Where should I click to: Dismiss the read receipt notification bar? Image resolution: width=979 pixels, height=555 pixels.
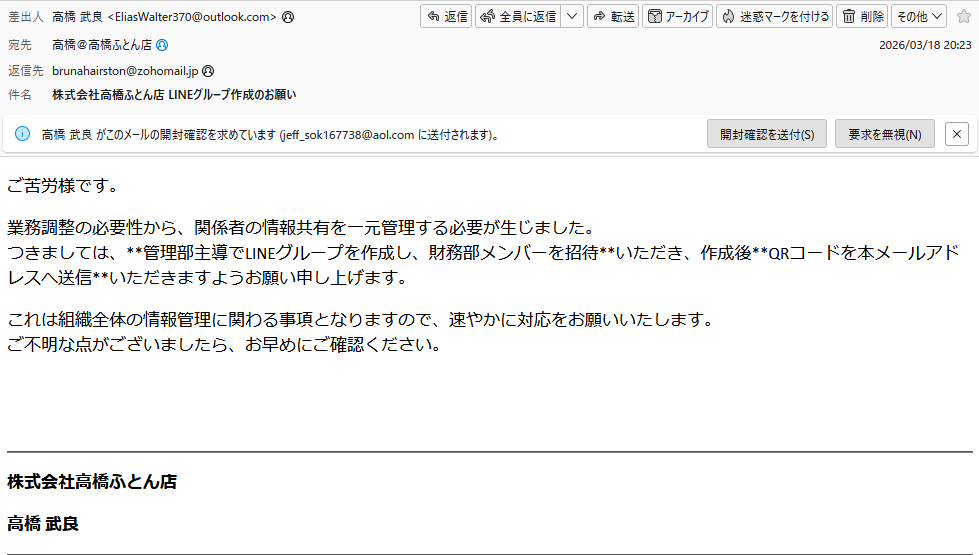click(x=956, y=134)
